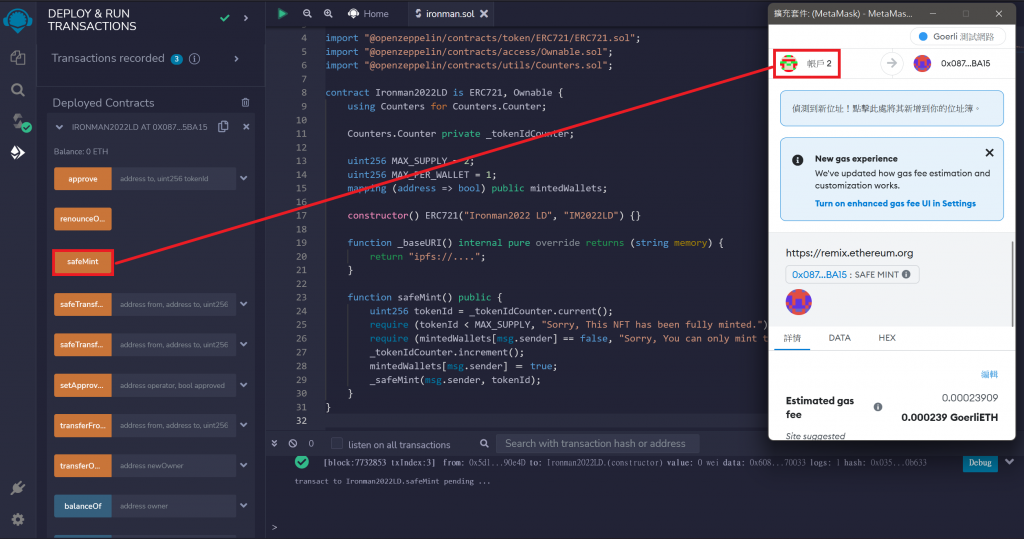Click the approve function button
The image size is (1024, 539).
click(83, 178)
